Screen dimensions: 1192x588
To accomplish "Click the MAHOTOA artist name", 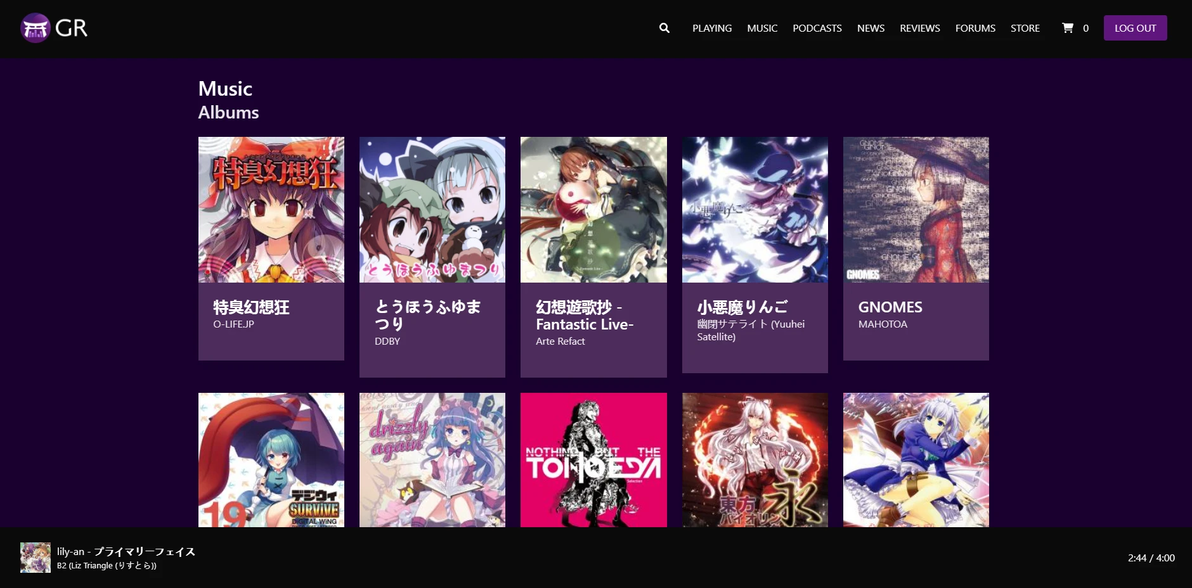I will [x=883, y=325].
